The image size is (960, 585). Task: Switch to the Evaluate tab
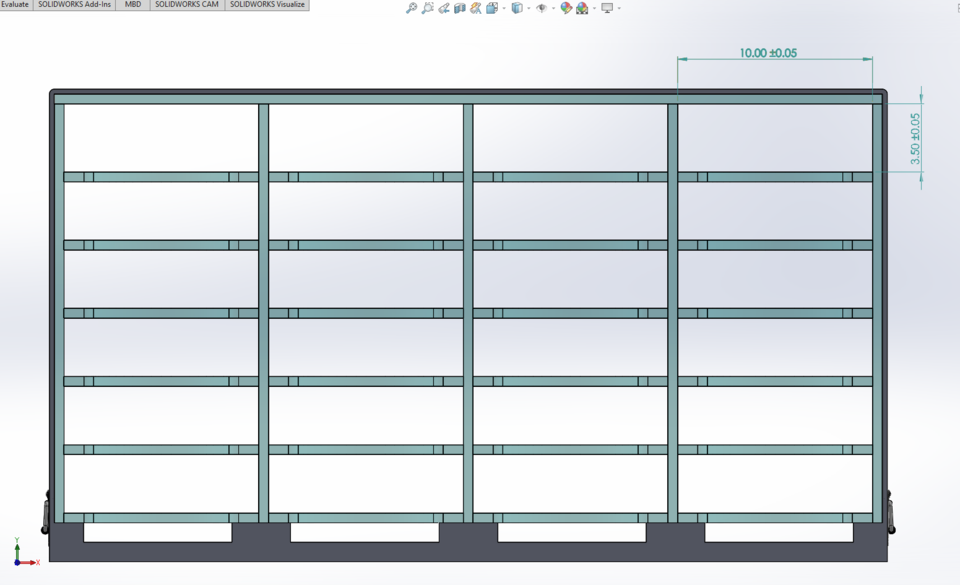(x=15, y=5)
